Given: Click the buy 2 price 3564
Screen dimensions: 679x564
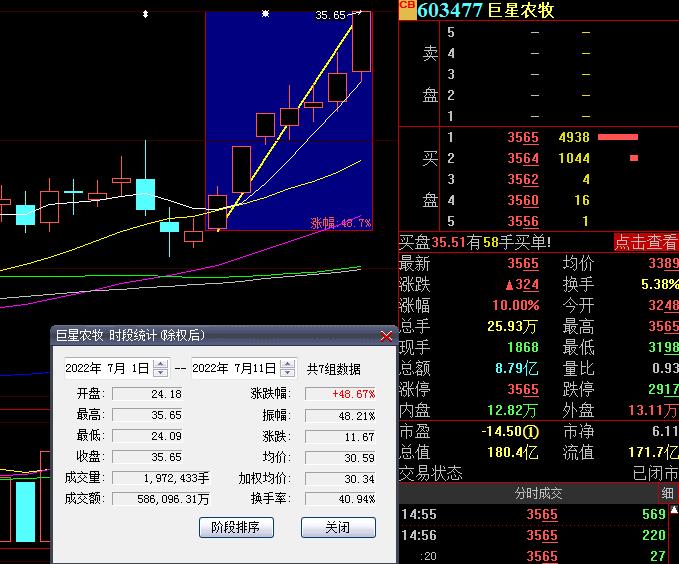Looking at the screenshot, I should pyautogui.click(x=522, y=158).
